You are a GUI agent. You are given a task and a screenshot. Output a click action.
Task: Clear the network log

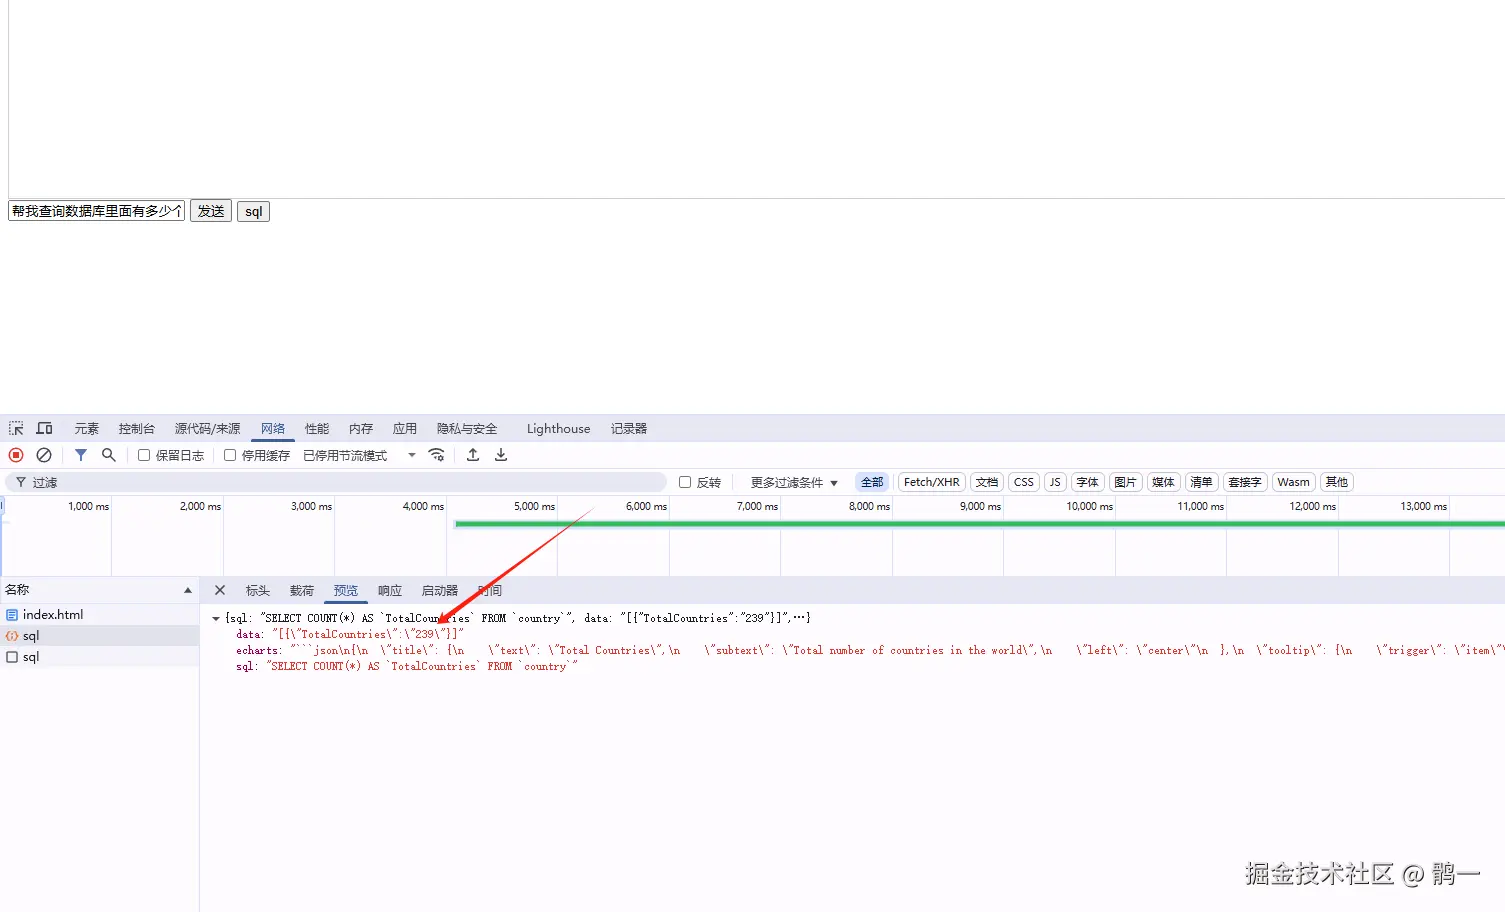tap(44, 455)
